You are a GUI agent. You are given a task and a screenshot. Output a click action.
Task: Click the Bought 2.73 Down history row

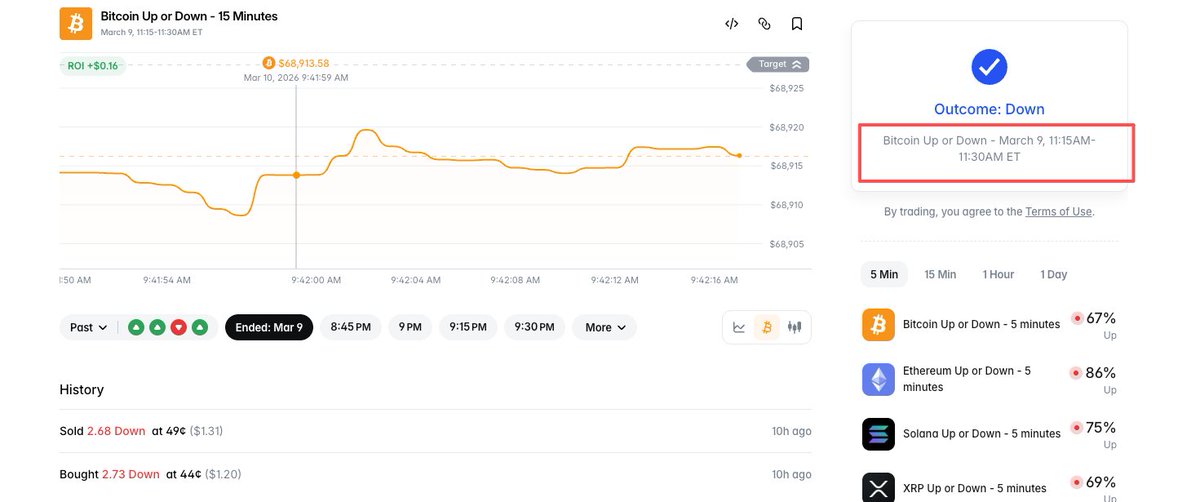[435, 474]
